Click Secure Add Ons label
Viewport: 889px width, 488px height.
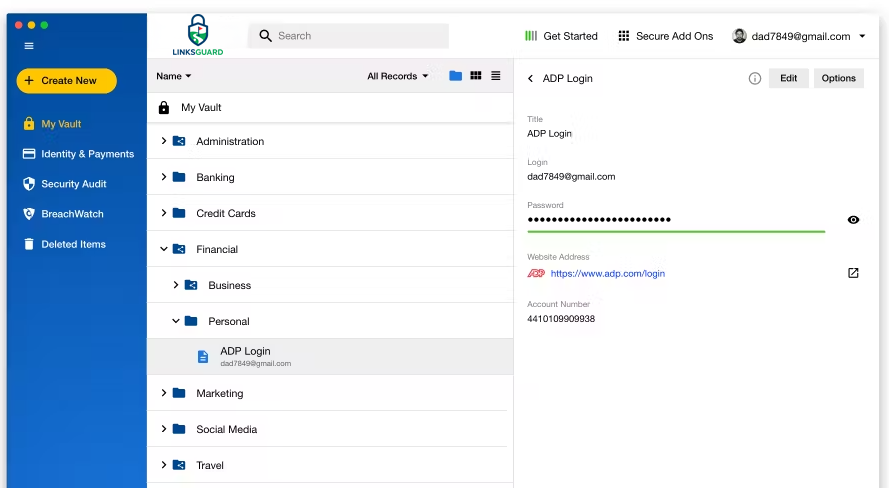point(675,36)
